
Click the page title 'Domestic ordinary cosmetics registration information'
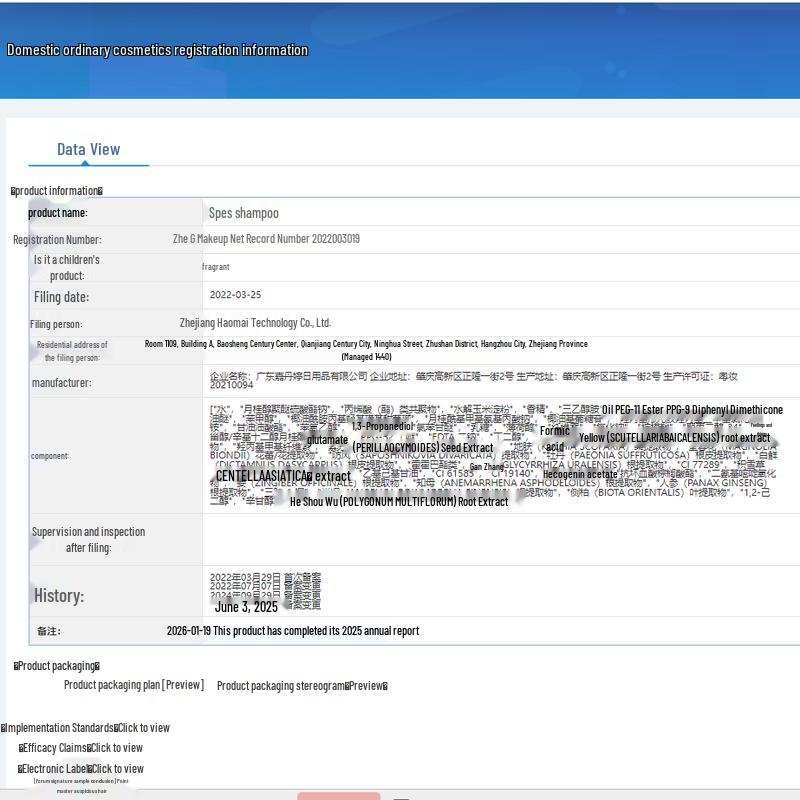point(157,50)
